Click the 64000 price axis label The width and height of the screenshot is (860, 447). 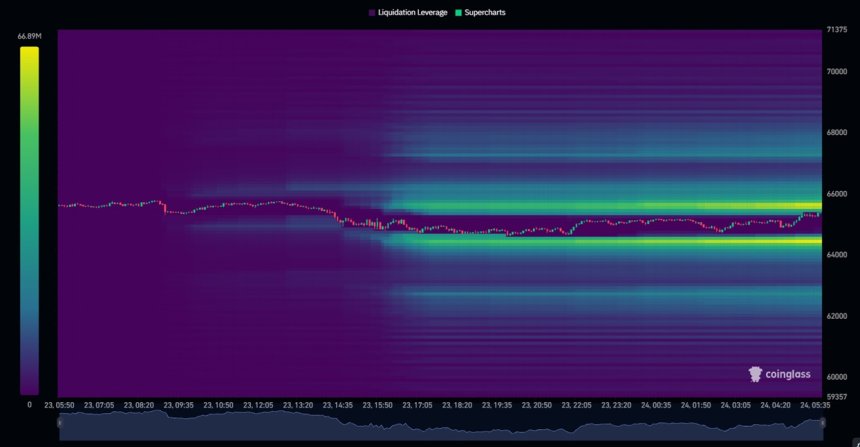click(836, 254)
